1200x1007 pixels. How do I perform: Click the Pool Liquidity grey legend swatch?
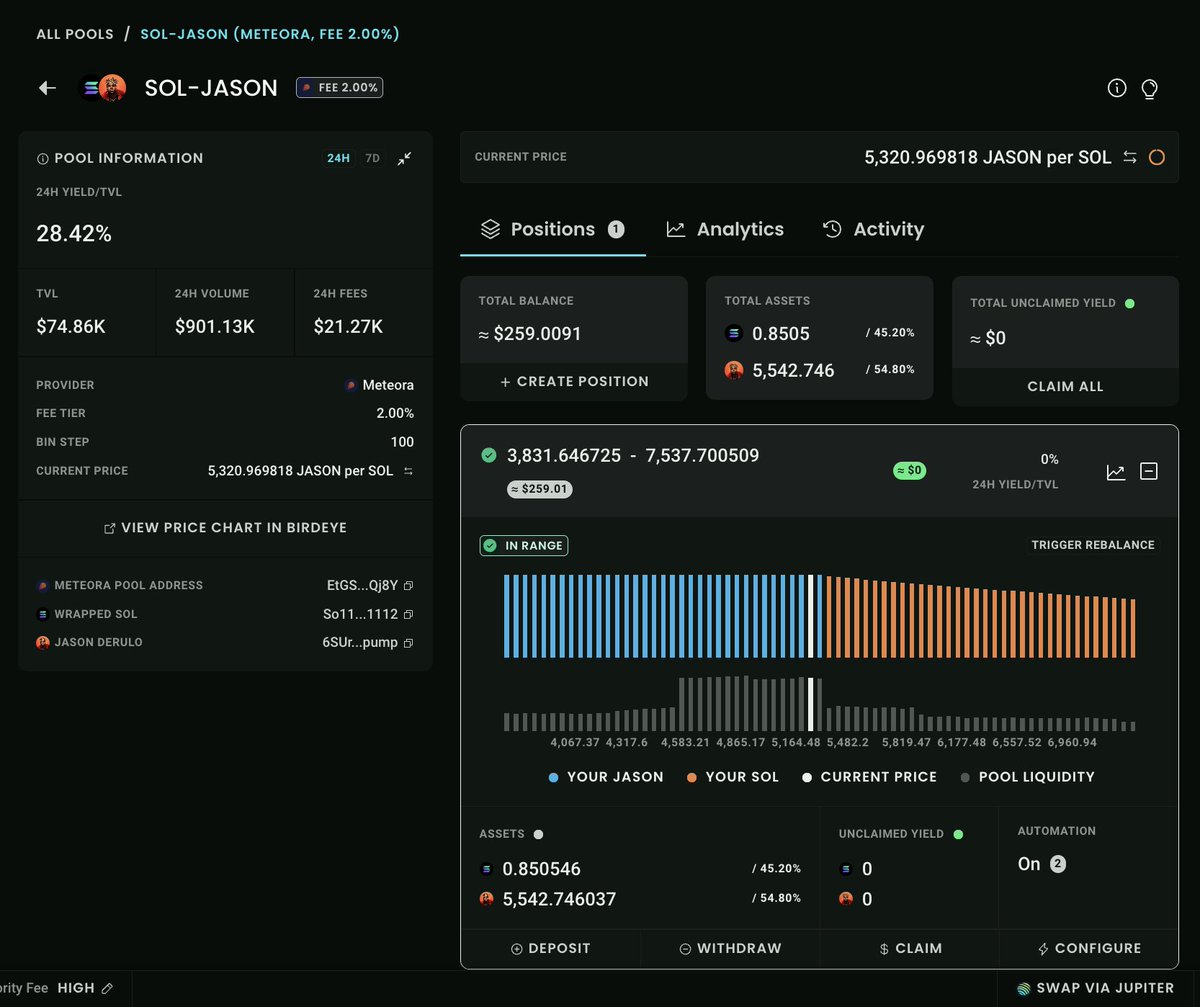coord(965,777)
